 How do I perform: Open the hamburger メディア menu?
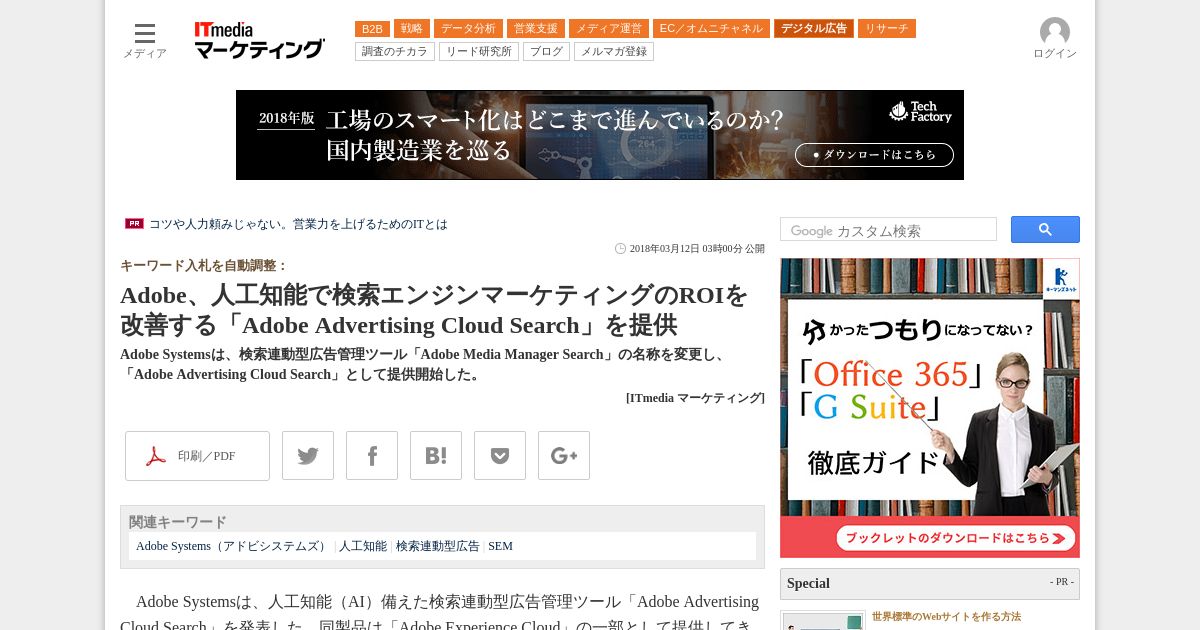coord(145,40)
